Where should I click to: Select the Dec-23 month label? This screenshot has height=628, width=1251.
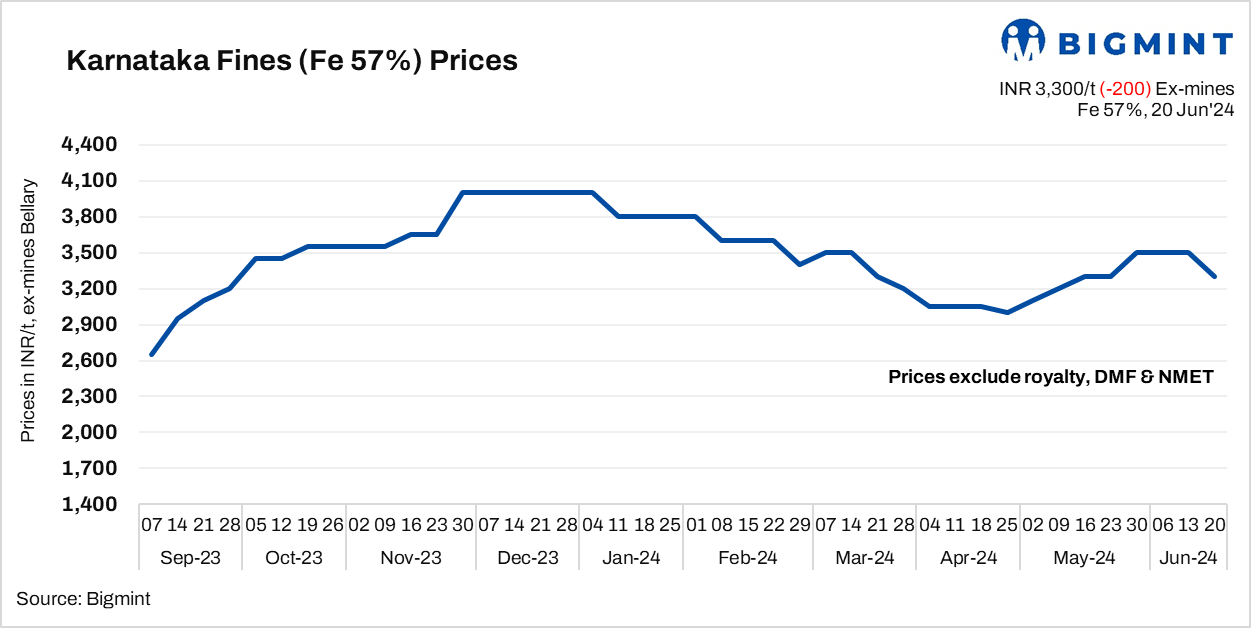pos(528,558)
